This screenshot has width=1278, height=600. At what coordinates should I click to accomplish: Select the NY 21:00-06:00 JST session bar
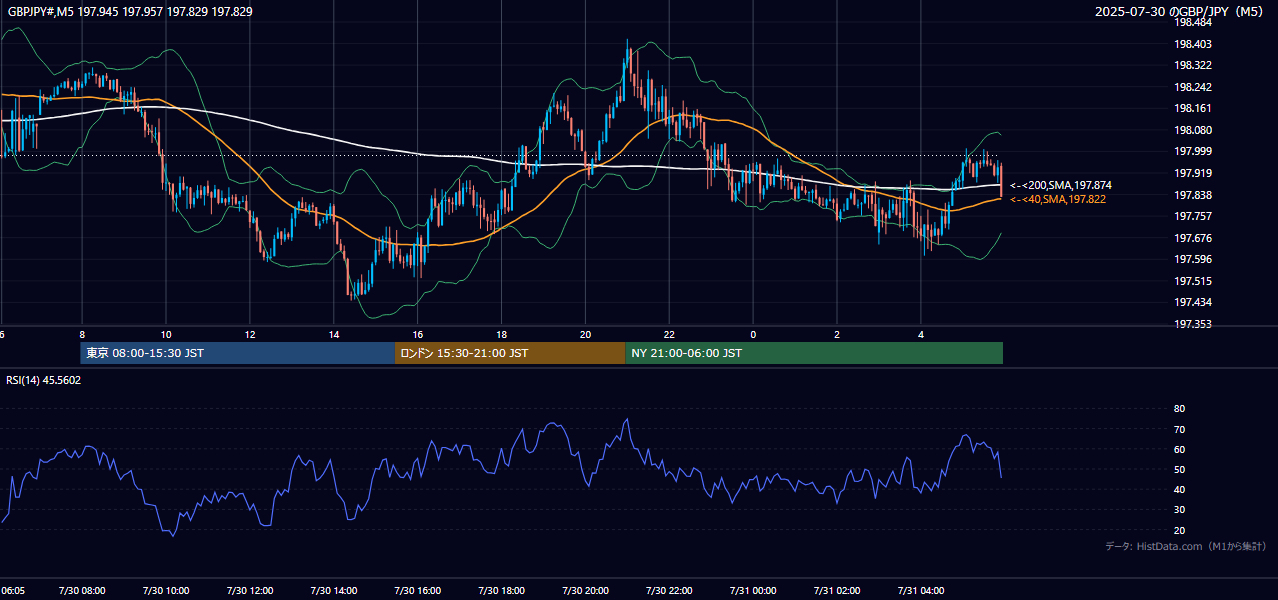coord(814,353)
